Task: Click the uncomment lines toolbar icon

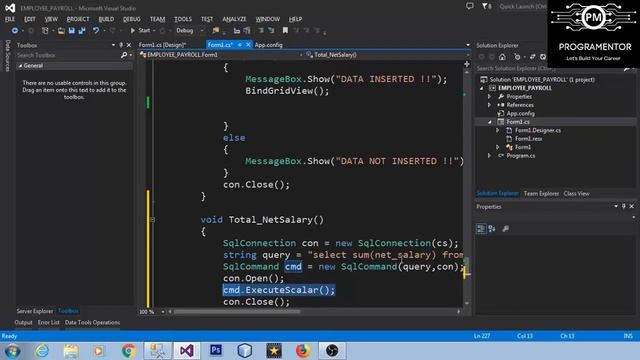Action: click(271, 31)
